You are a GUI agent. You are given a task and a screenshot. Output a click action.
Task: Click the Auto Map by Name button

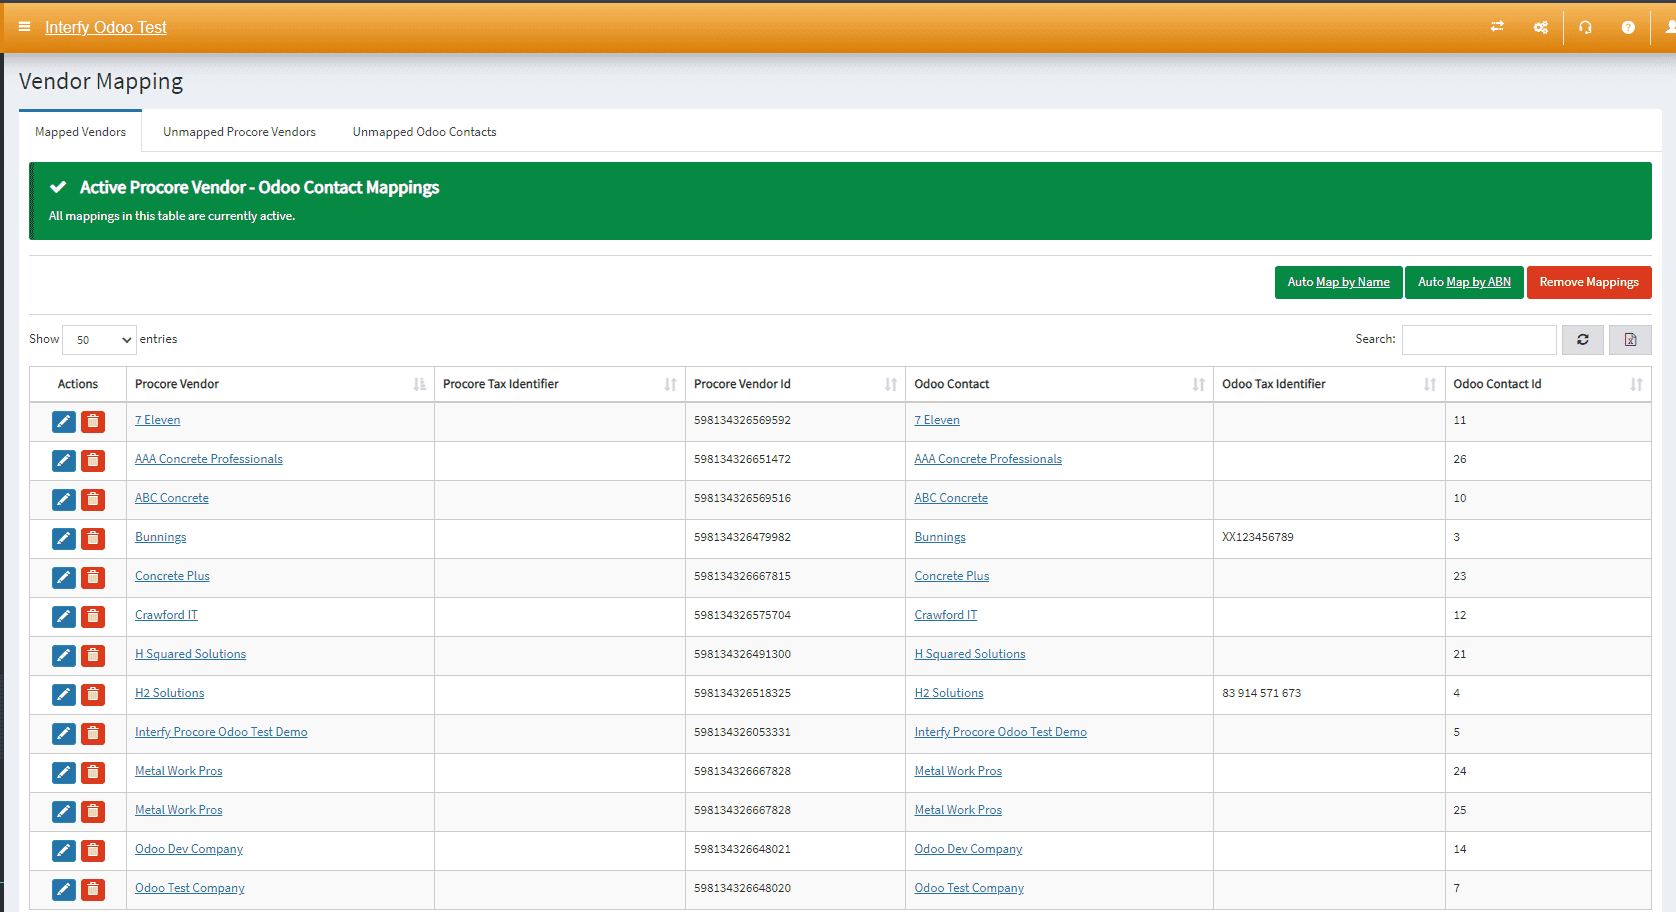[x=1338, y=282]
